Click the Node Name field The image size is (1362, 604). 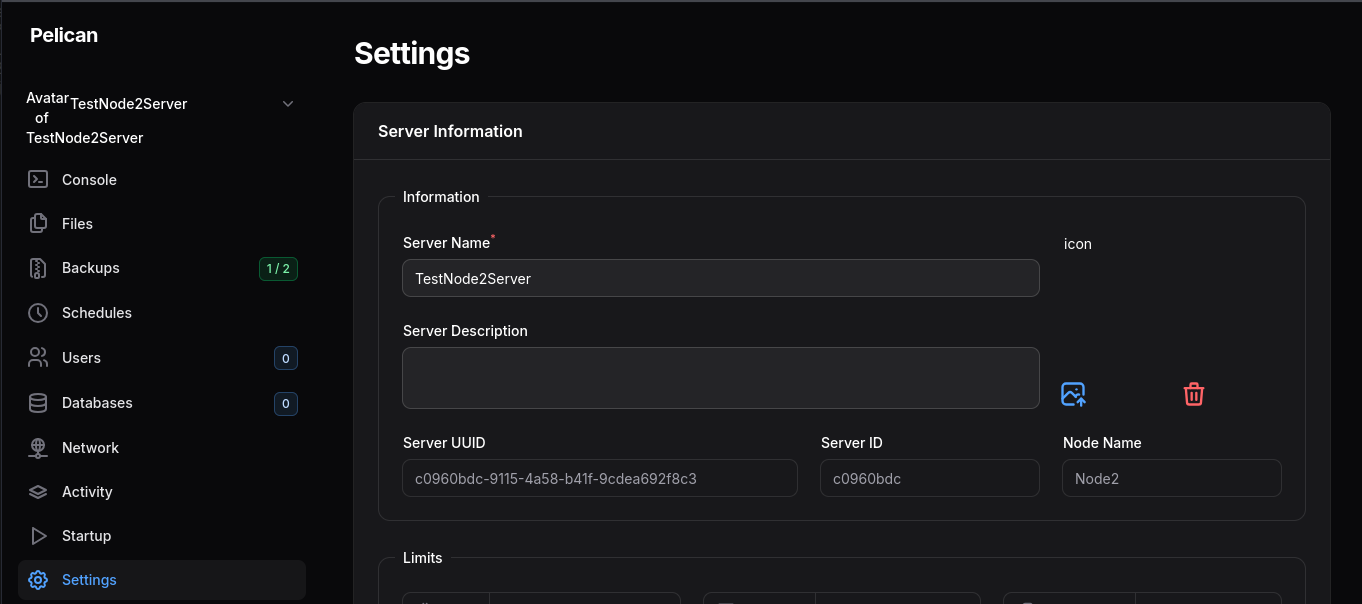pyautogui.click(x=1172, y=478)
